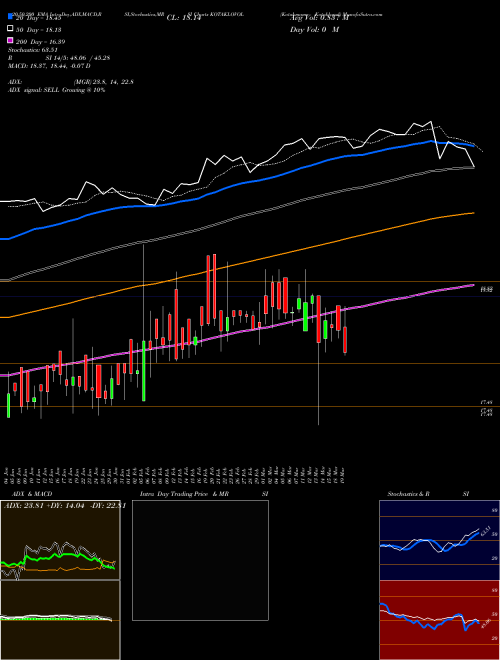Click the 'ADX: 23.81 +DY: 14.04 -DY: 22.81' readout
The width and height of the screenshot is (500, 660).
click(x=65, y=506)
